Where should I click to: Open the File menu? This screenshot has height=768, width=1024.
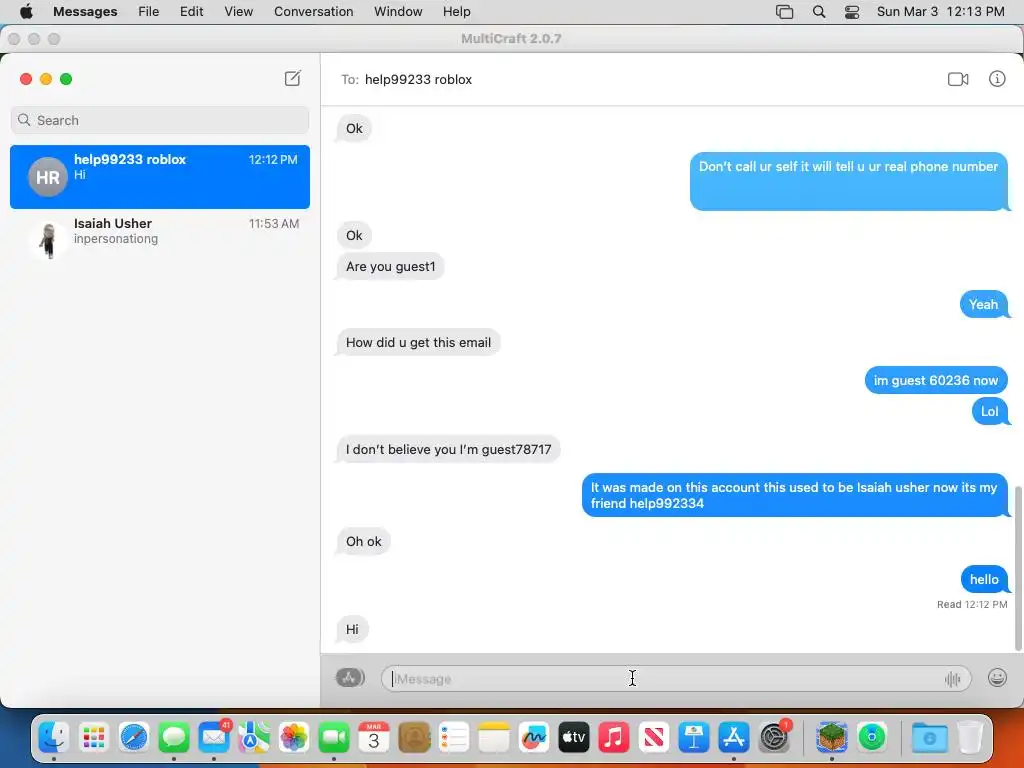click(x=148, y=11)
